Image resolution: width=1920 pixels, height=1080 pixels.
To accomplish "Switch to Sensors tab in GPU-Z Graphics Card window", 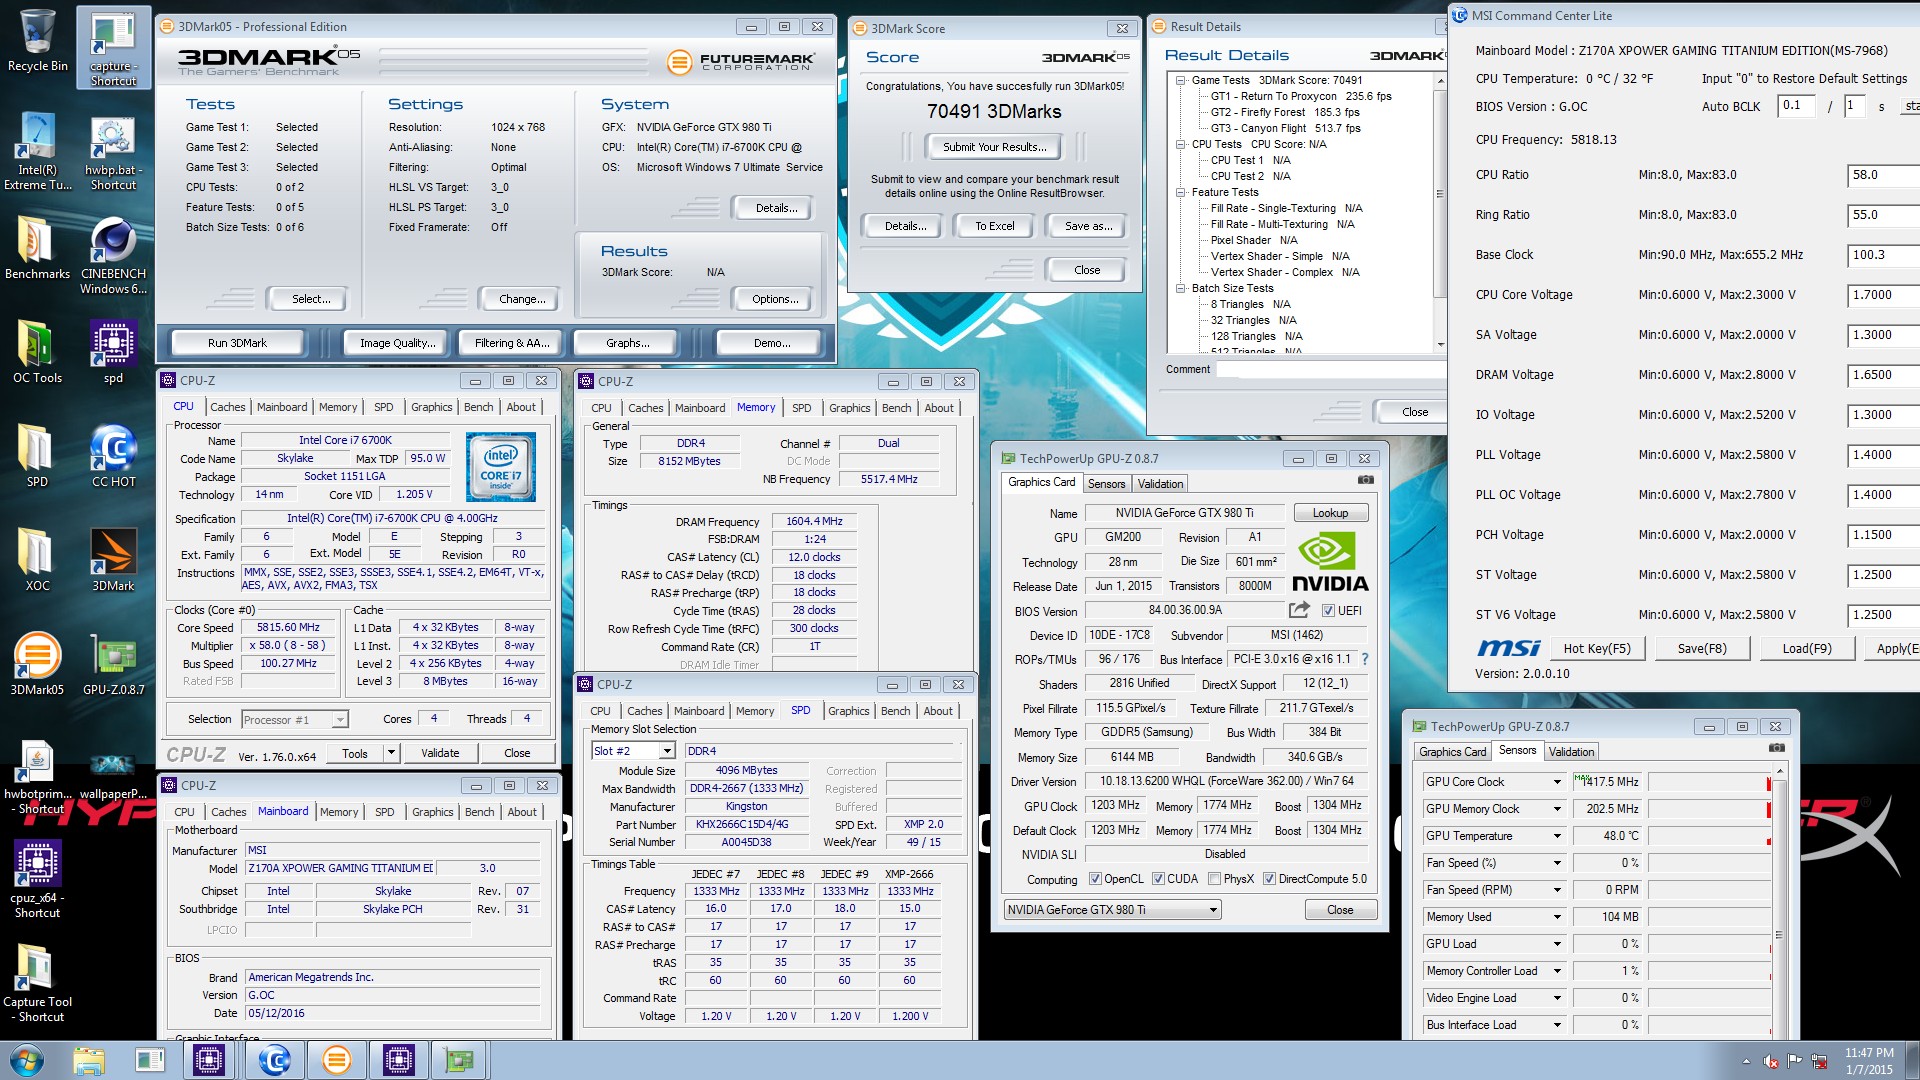I will (1106, 484).
